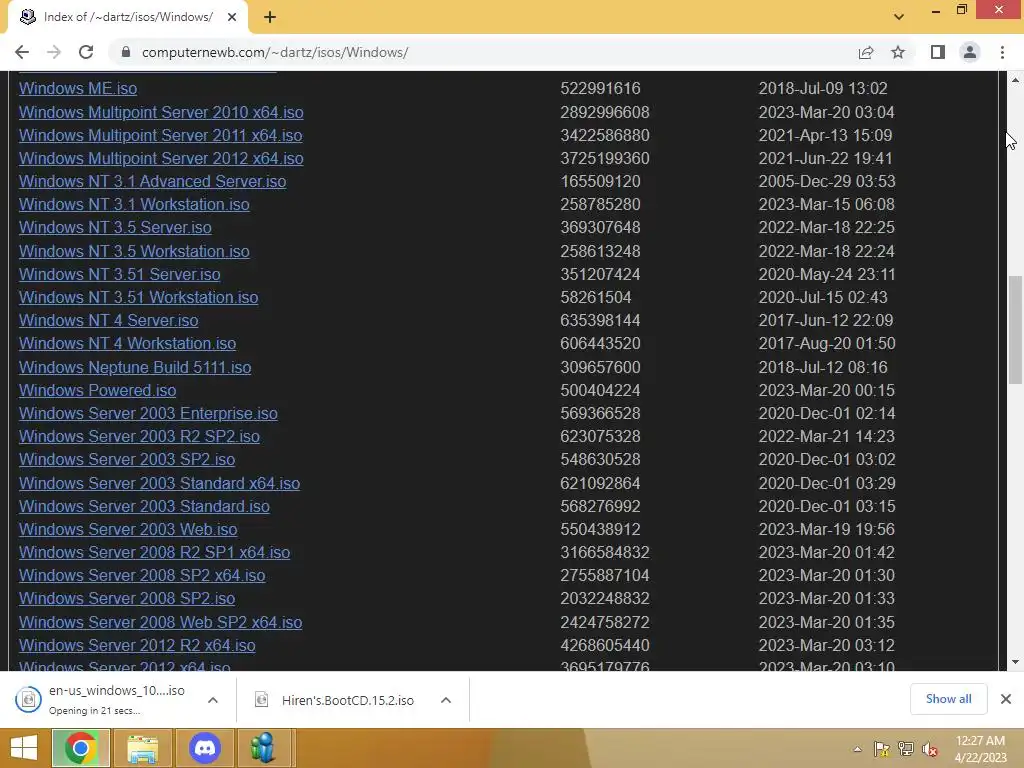
Task: Select Windows Server 2003 Standard x64.iso
Action: point(159,483)
